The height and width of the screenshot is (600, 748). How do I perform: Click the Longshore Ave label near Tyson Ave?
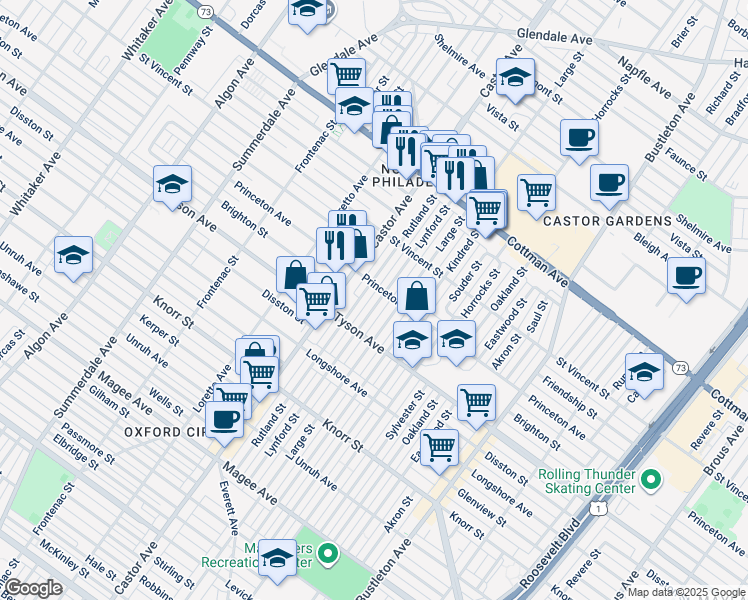[337, 373]
